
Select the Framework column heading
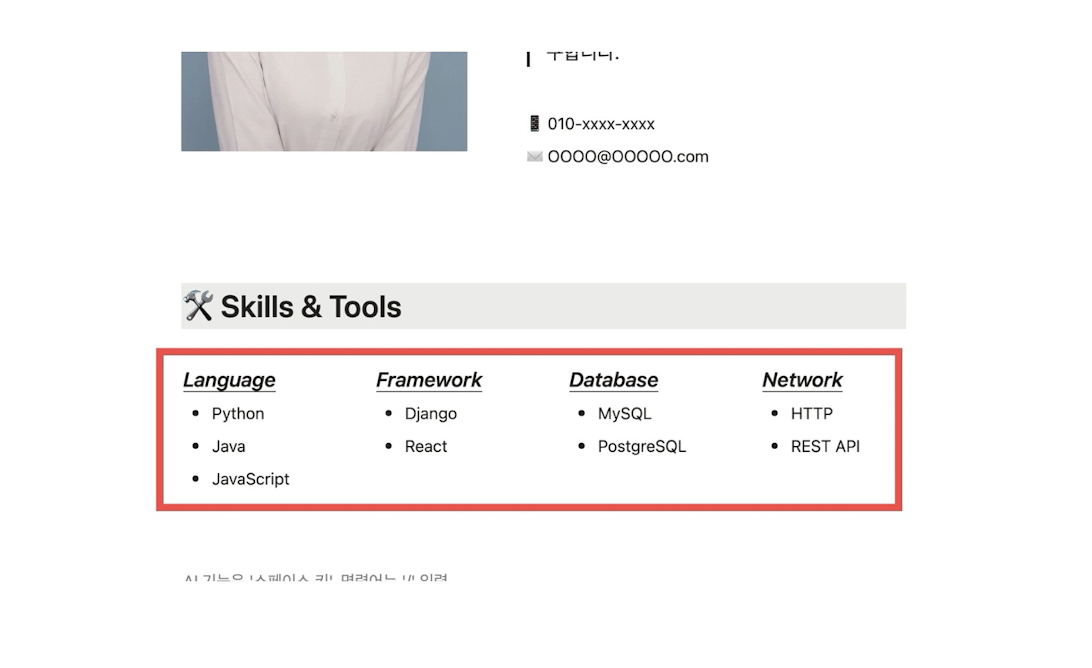pyautogui.click(x=429, y=380)
